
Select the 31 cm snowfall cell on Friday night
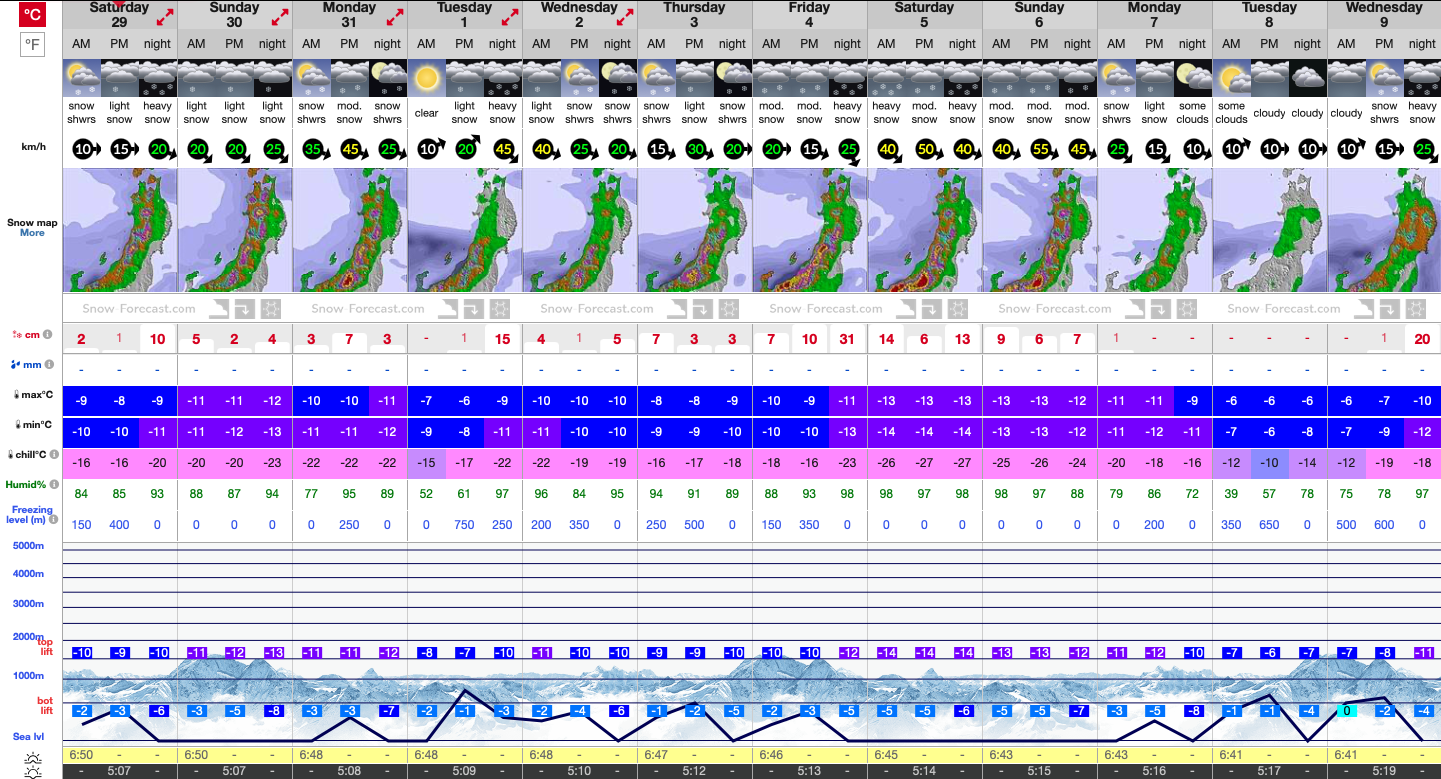(847, 339)
